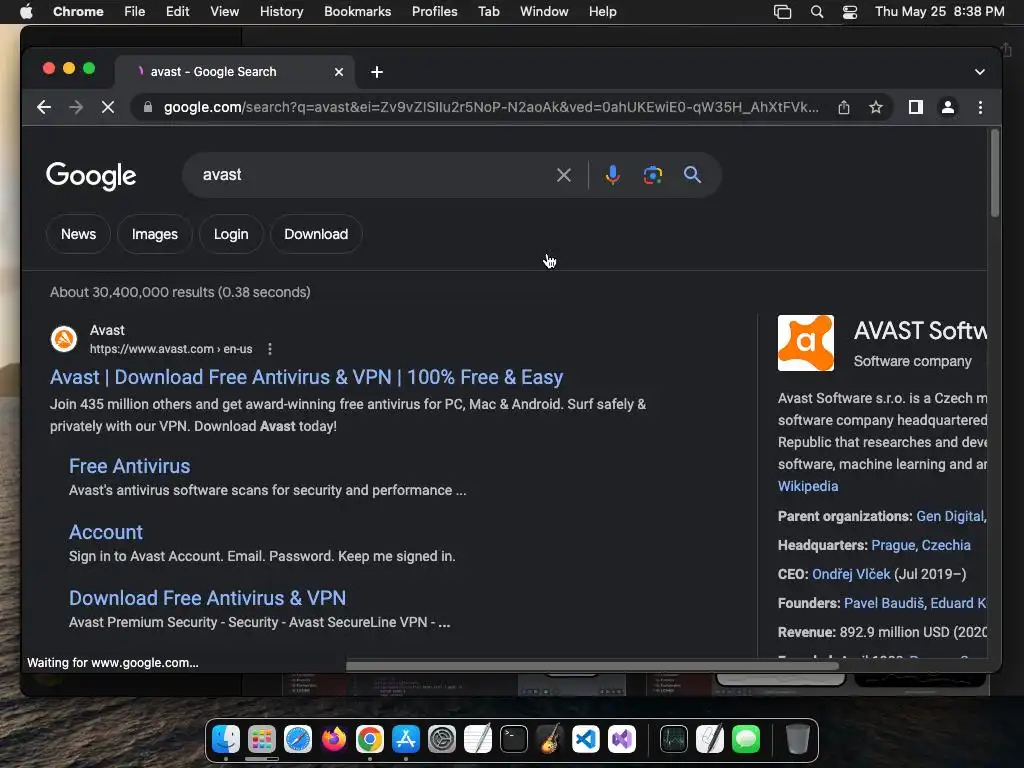Open the Account sitelink
This screenshot has height=768, width=1024.
point(106,532)
